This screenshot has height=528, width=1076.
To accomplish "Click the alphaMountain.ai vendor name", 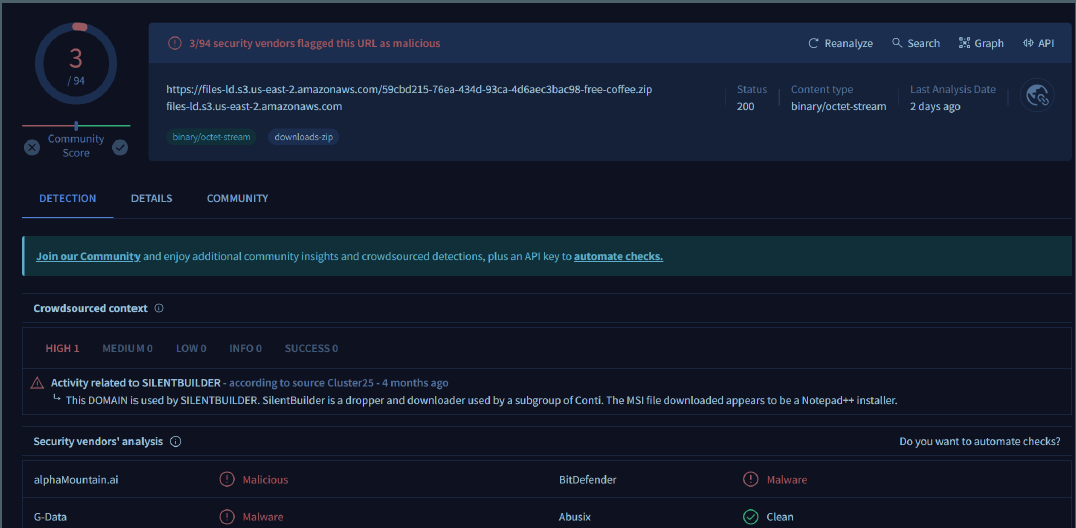I will [x=76, y=480].
